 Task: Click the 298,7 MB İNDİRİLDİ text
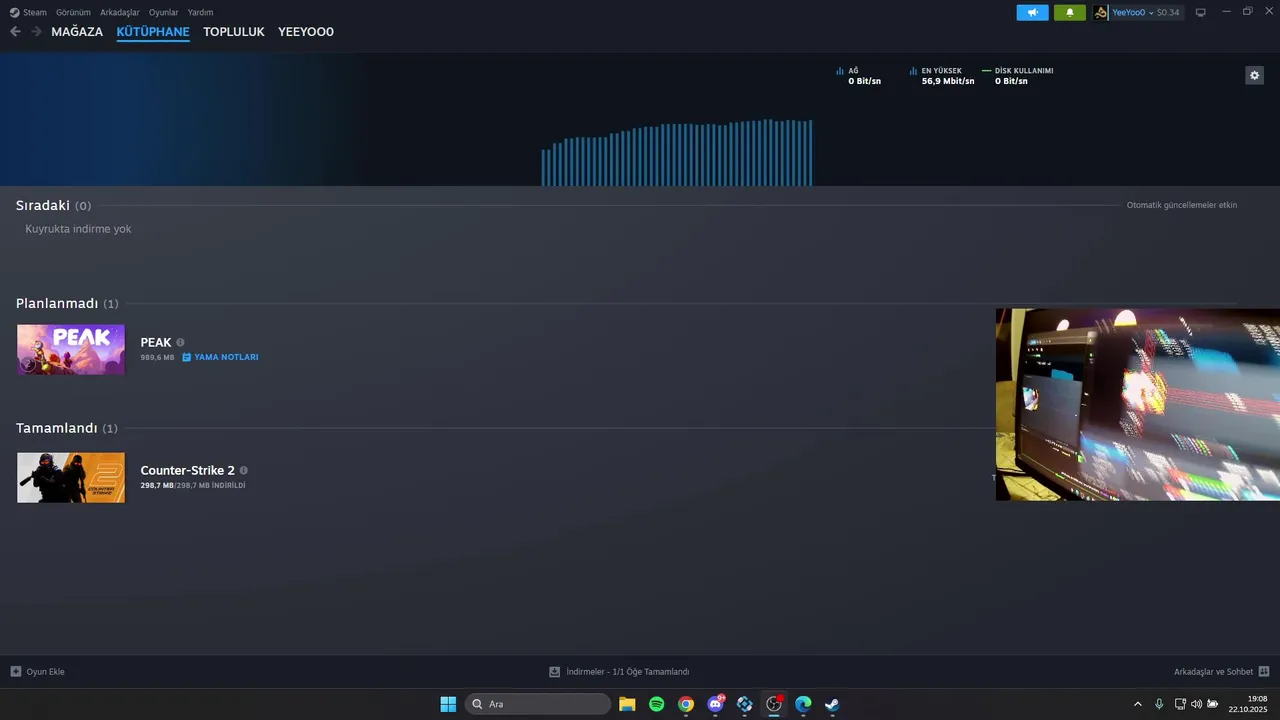pyautogui.click(x=193, y=485)
